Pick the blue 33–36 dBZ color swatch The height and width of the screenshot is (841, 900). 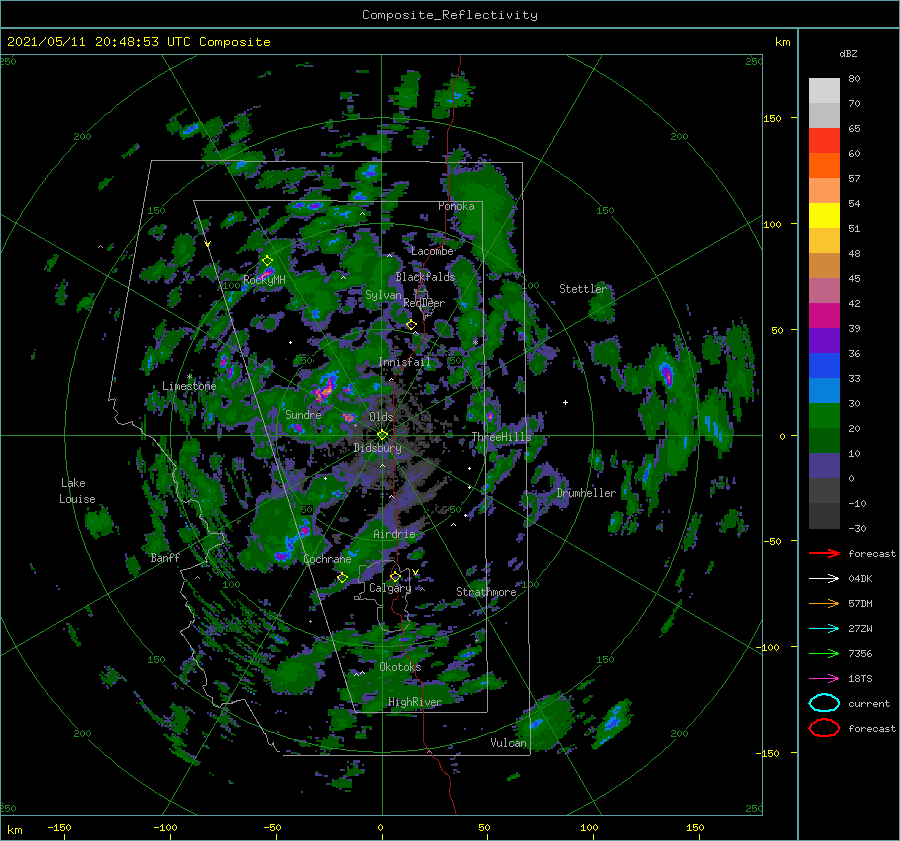(824, 366)
